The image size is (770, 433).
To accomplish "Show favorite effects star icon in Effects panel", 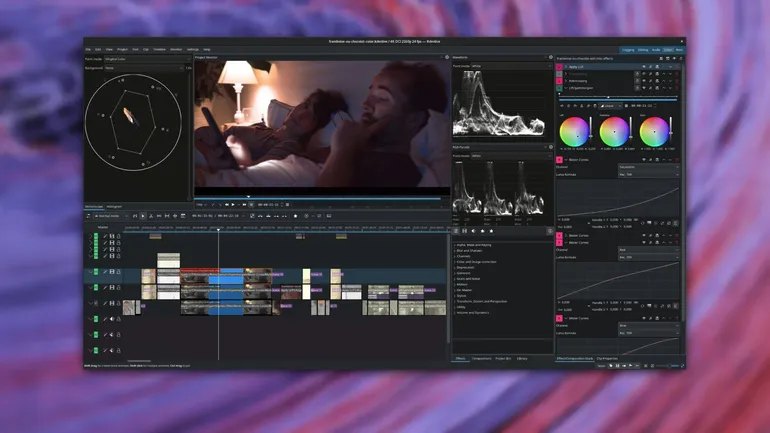I will (x=491, y=231).
